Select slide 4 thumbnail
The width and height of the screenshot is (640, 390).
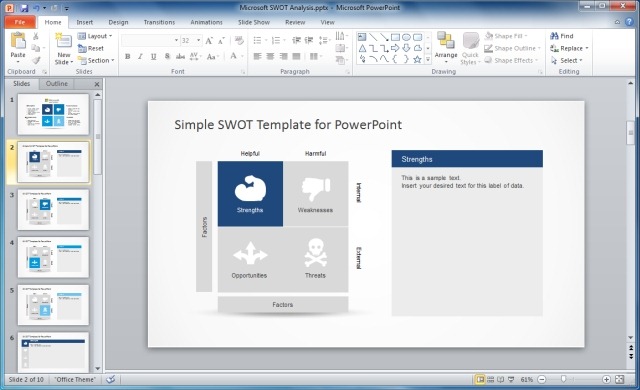[x=53, y=257]
